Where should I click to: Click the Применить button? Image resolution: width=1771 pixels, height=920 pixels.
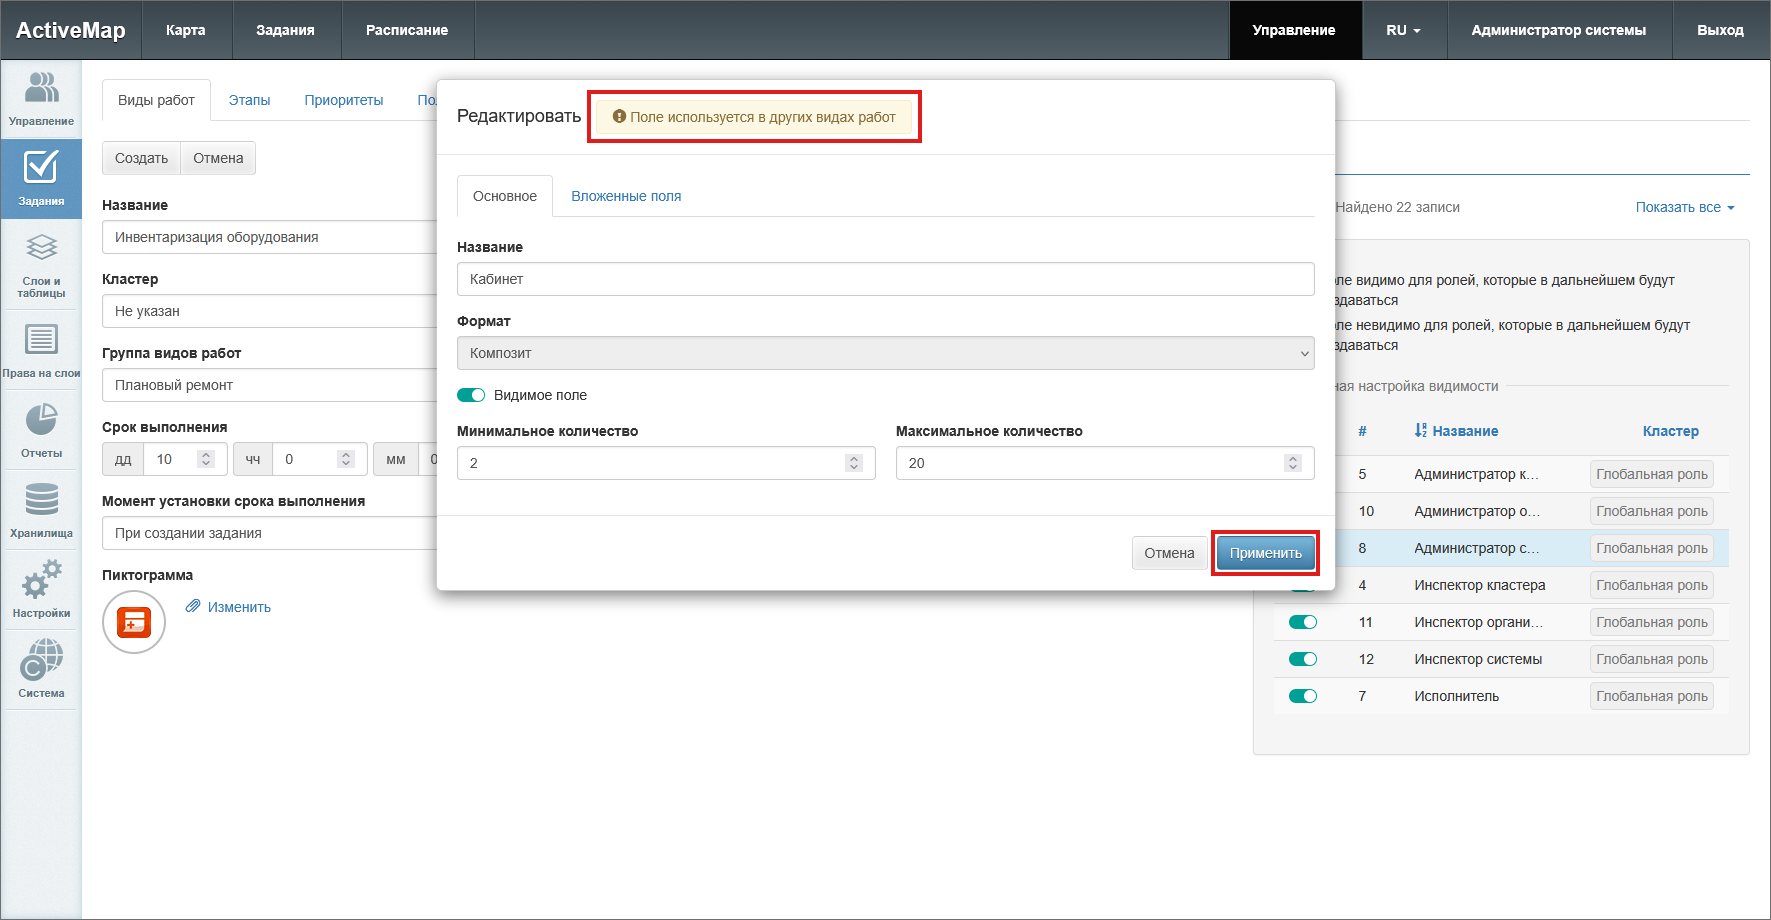pos(1265,553)
